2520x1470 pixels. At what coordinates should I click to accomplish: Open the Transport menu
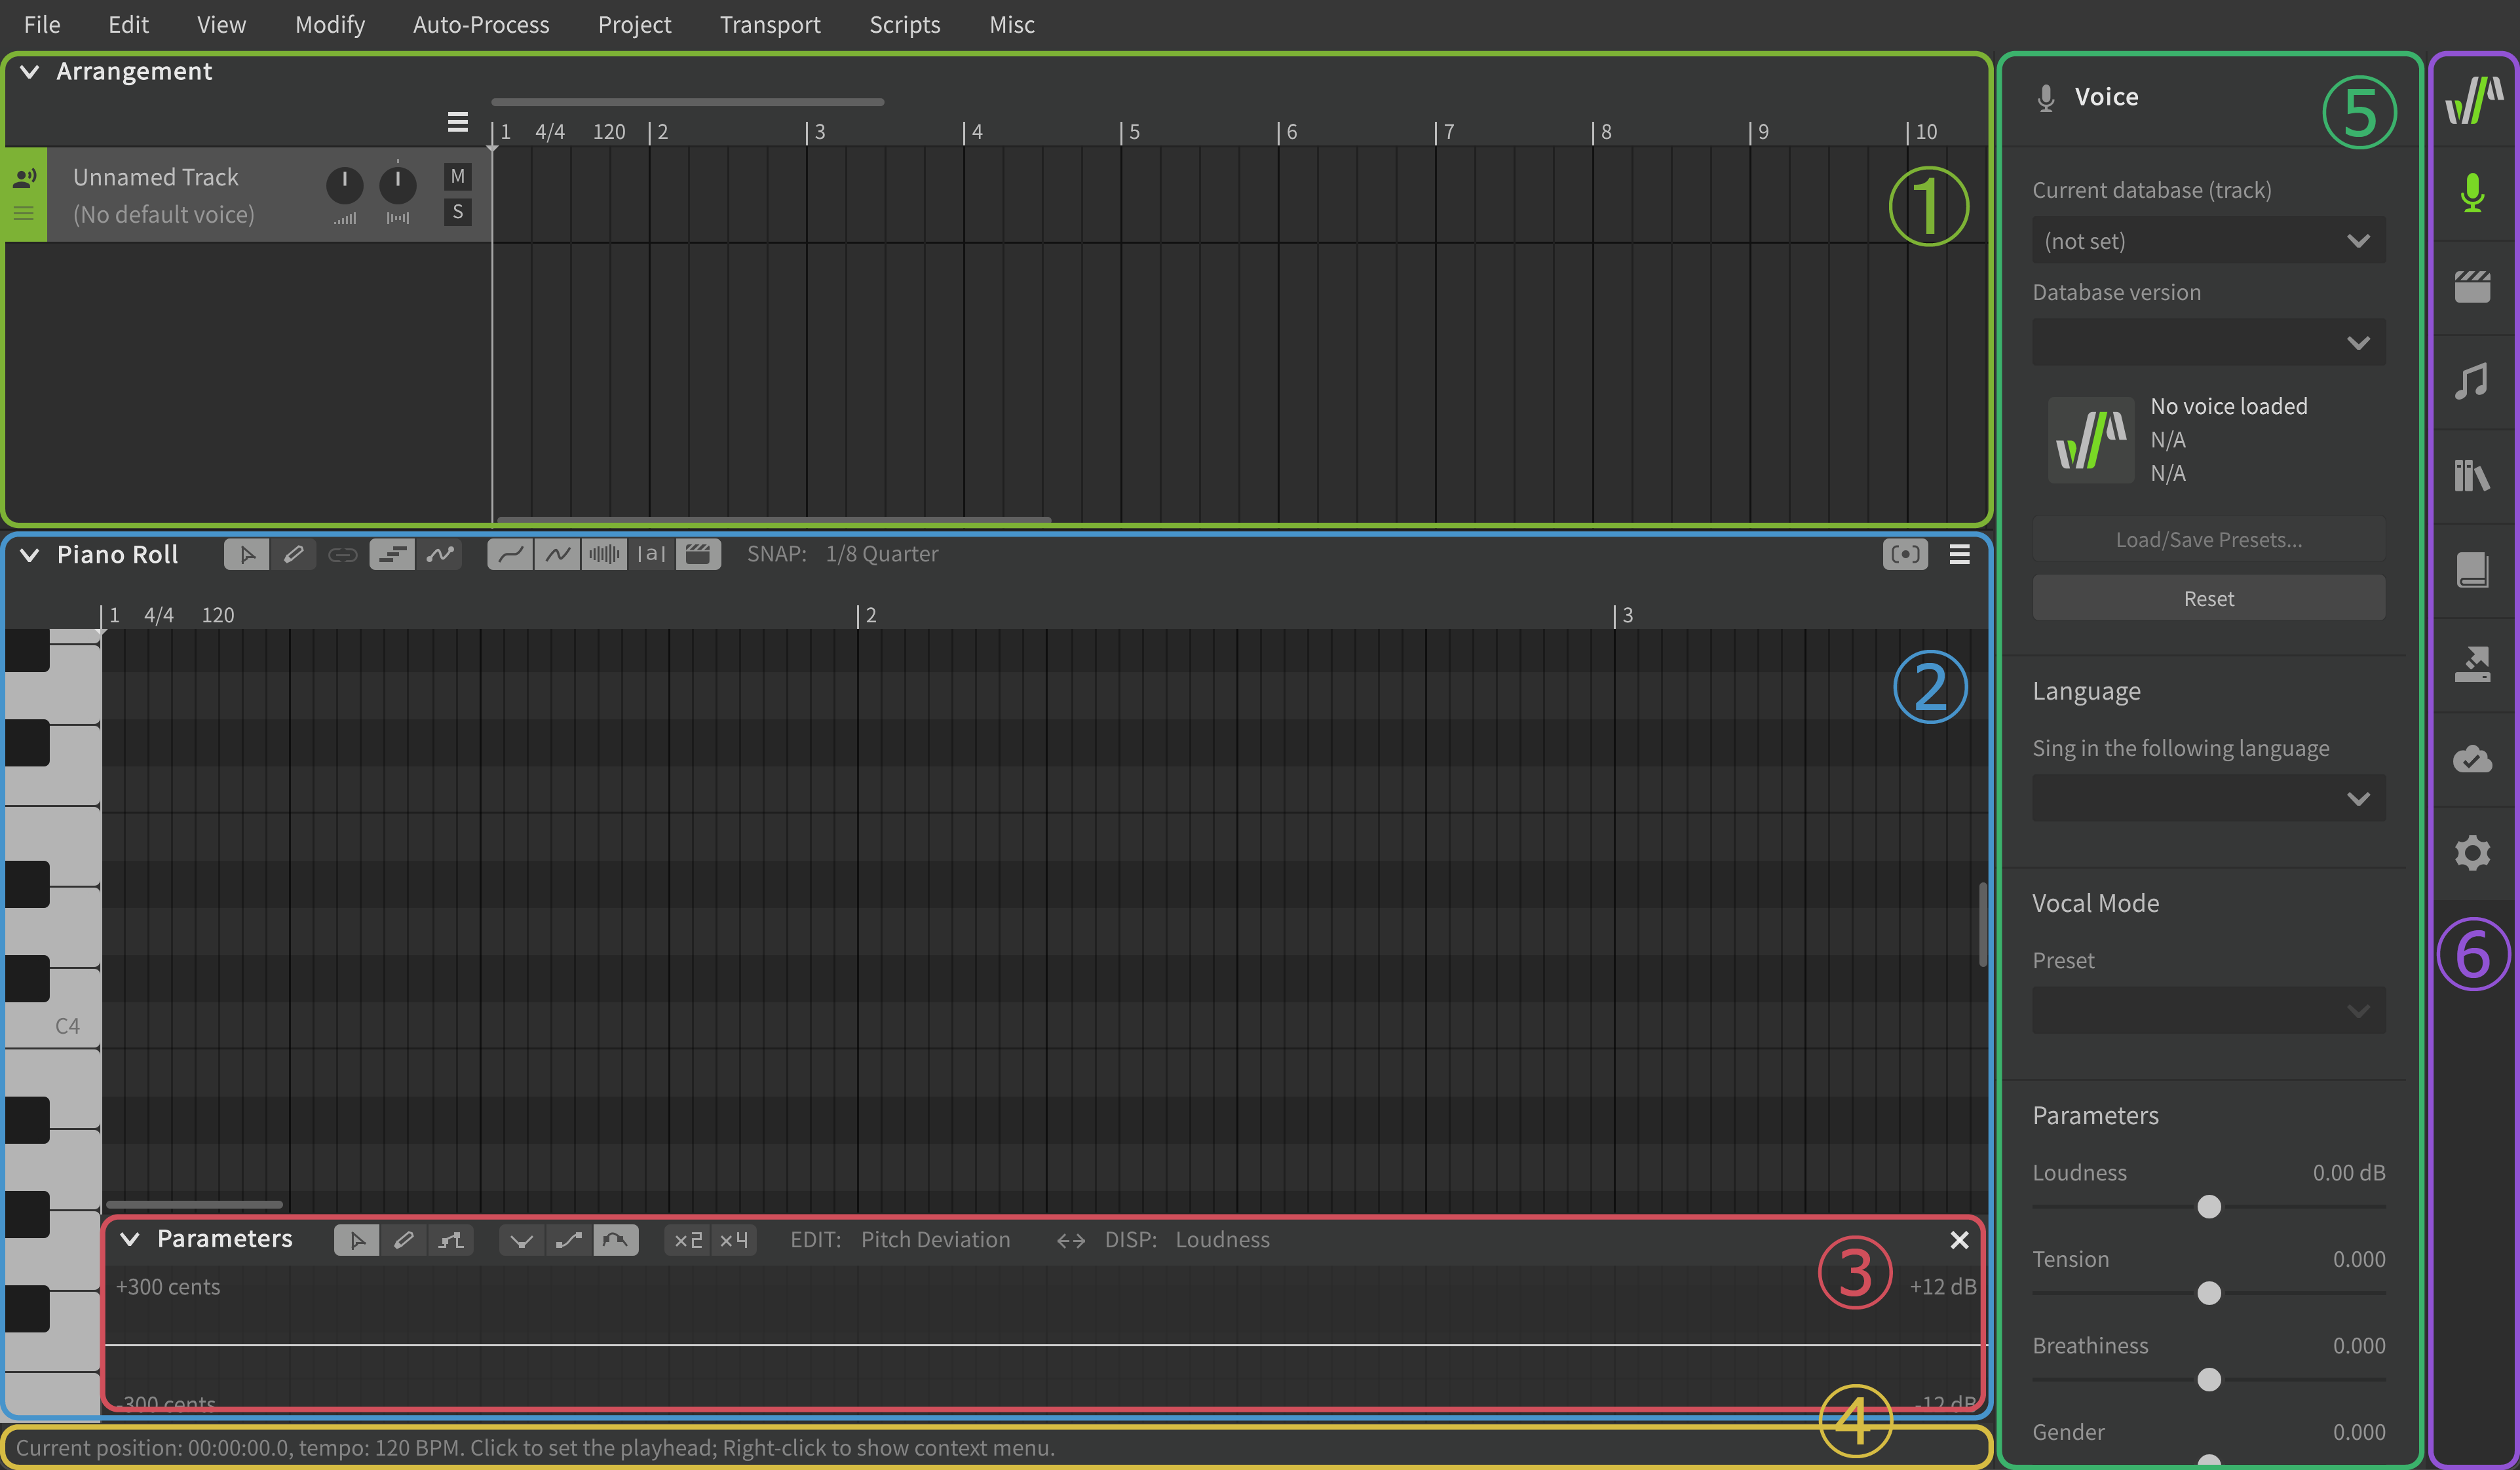point(769,24)
